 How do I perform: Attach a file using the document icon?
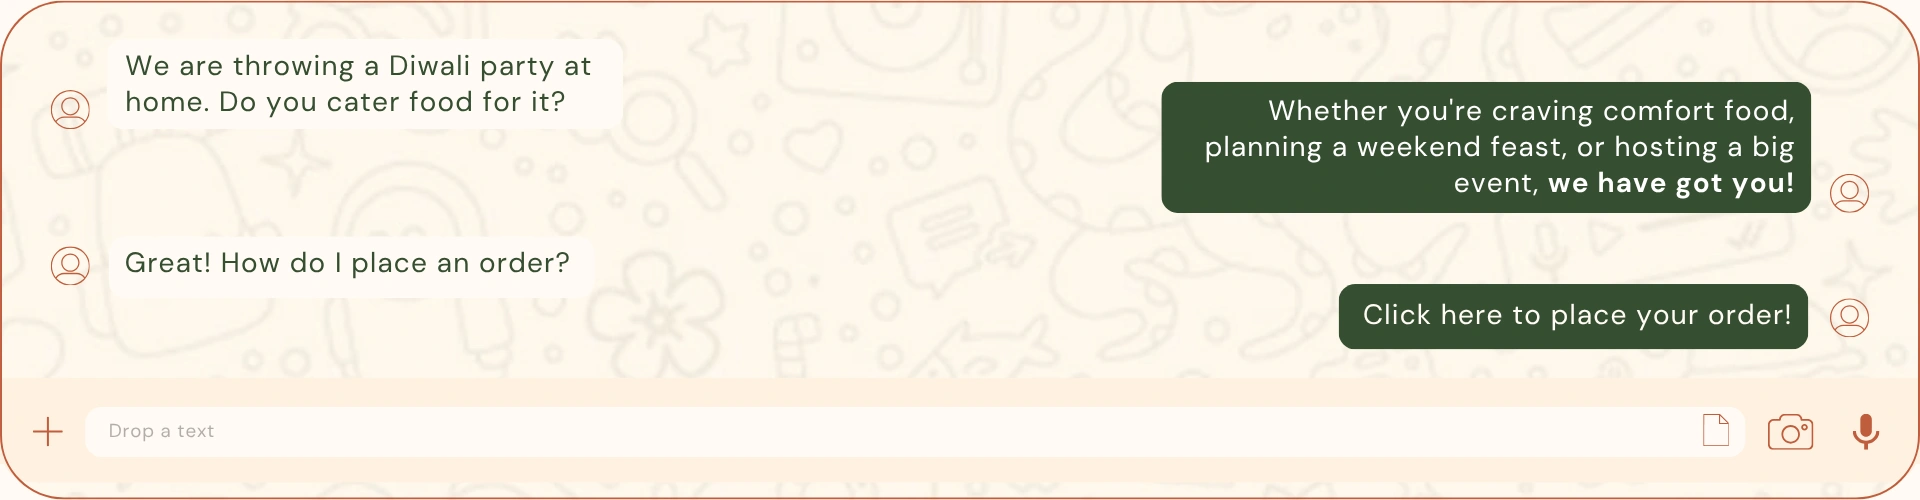[x=1716, y=430]
